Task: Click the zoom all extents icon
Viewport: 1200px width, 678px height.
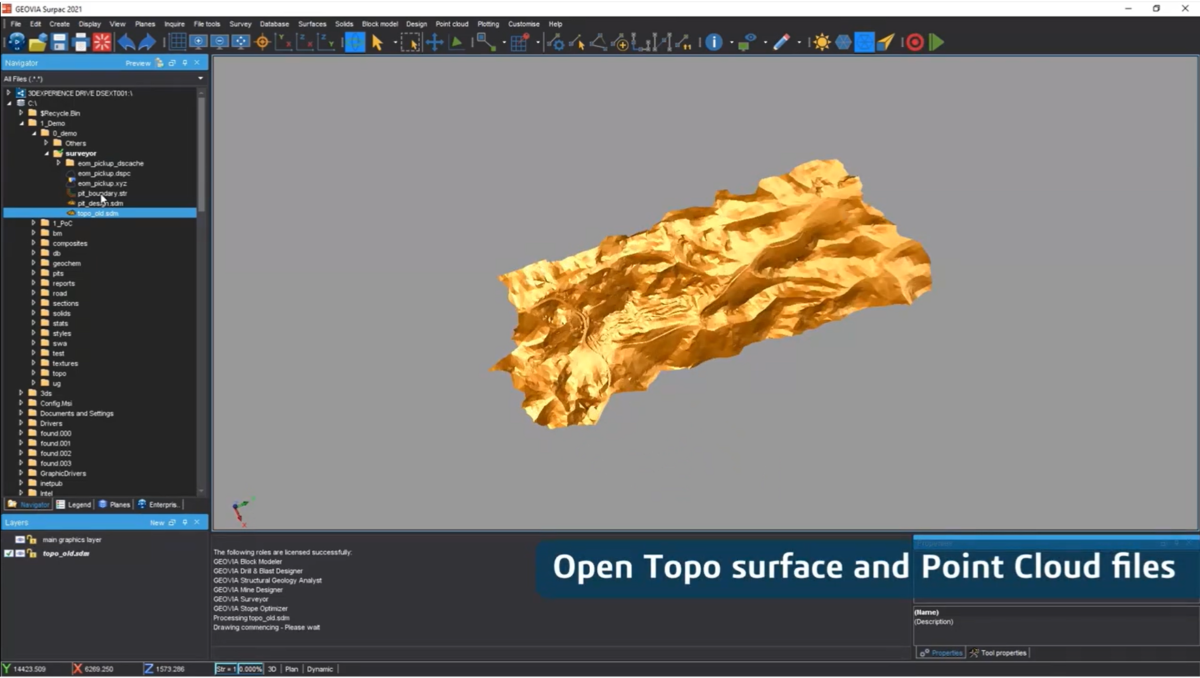Action: (240, 42)
